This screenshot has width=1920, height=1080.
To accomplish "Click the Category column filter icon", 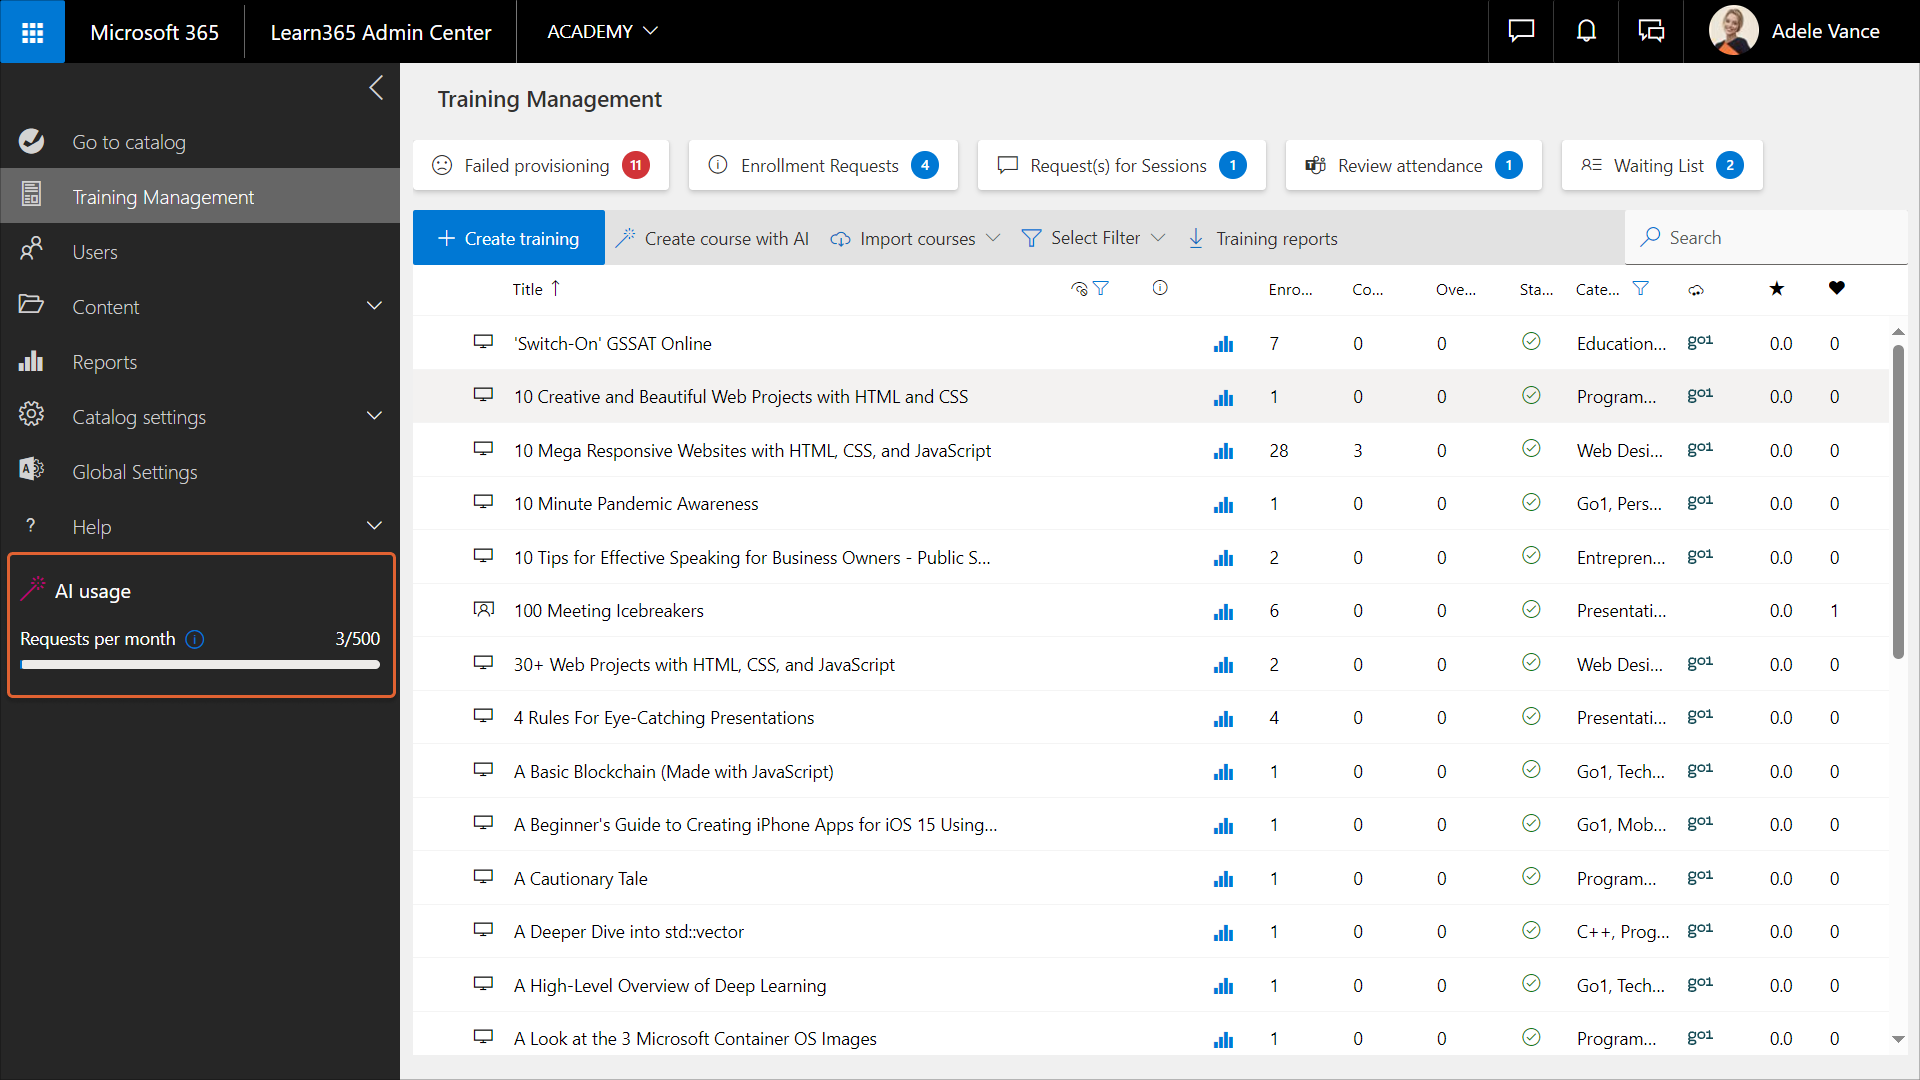I will pos(1640,289).
